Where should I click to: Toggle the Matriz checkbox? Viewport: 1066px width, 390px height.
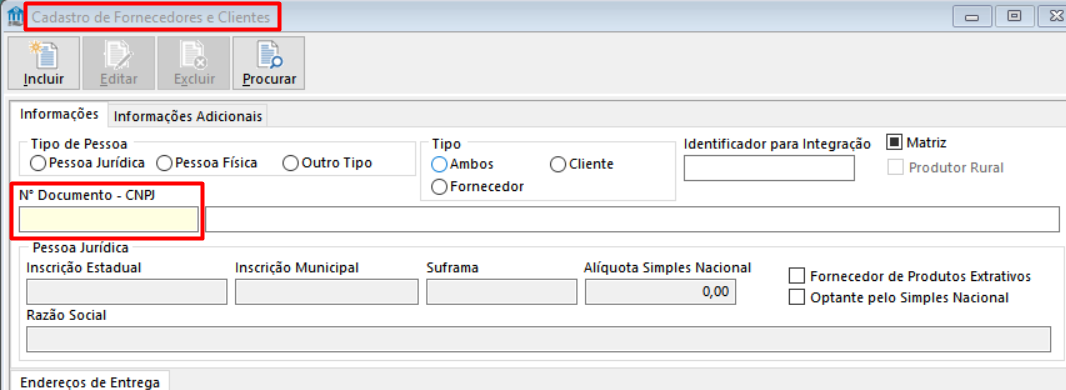coord(894,143)
